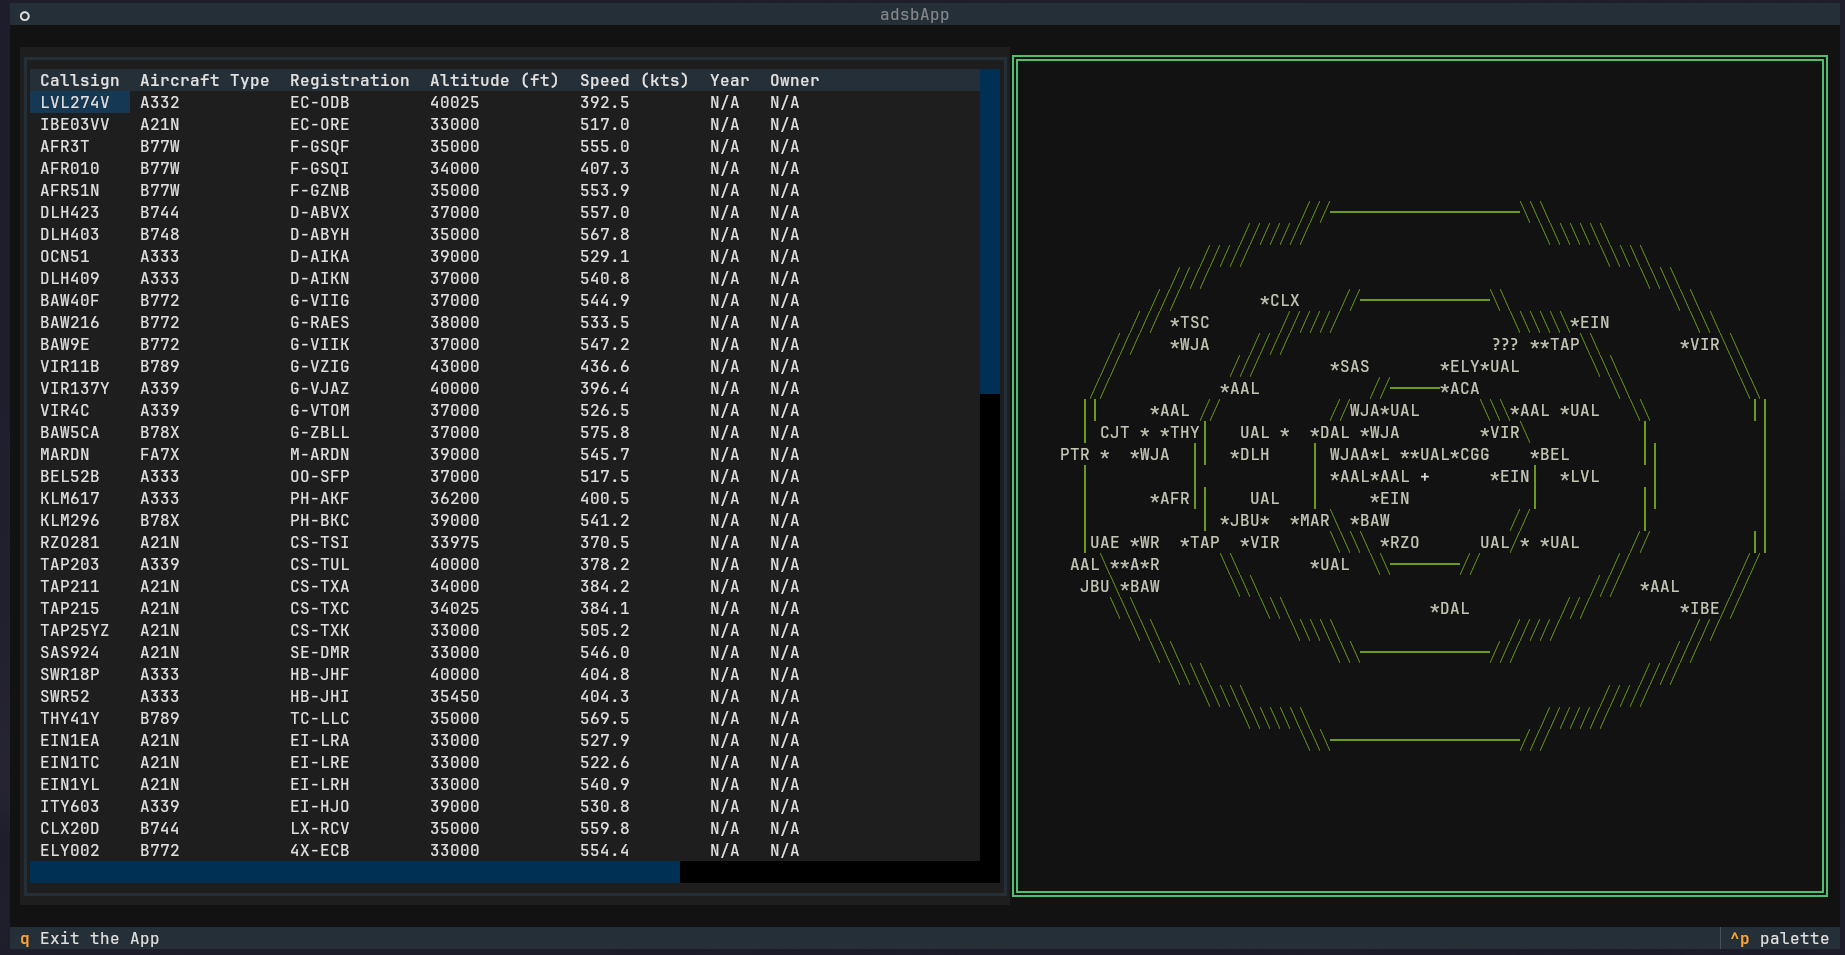The image size is (1845, 955).
Task: Select callsign BAW5CA row
Action: [505, 432]
